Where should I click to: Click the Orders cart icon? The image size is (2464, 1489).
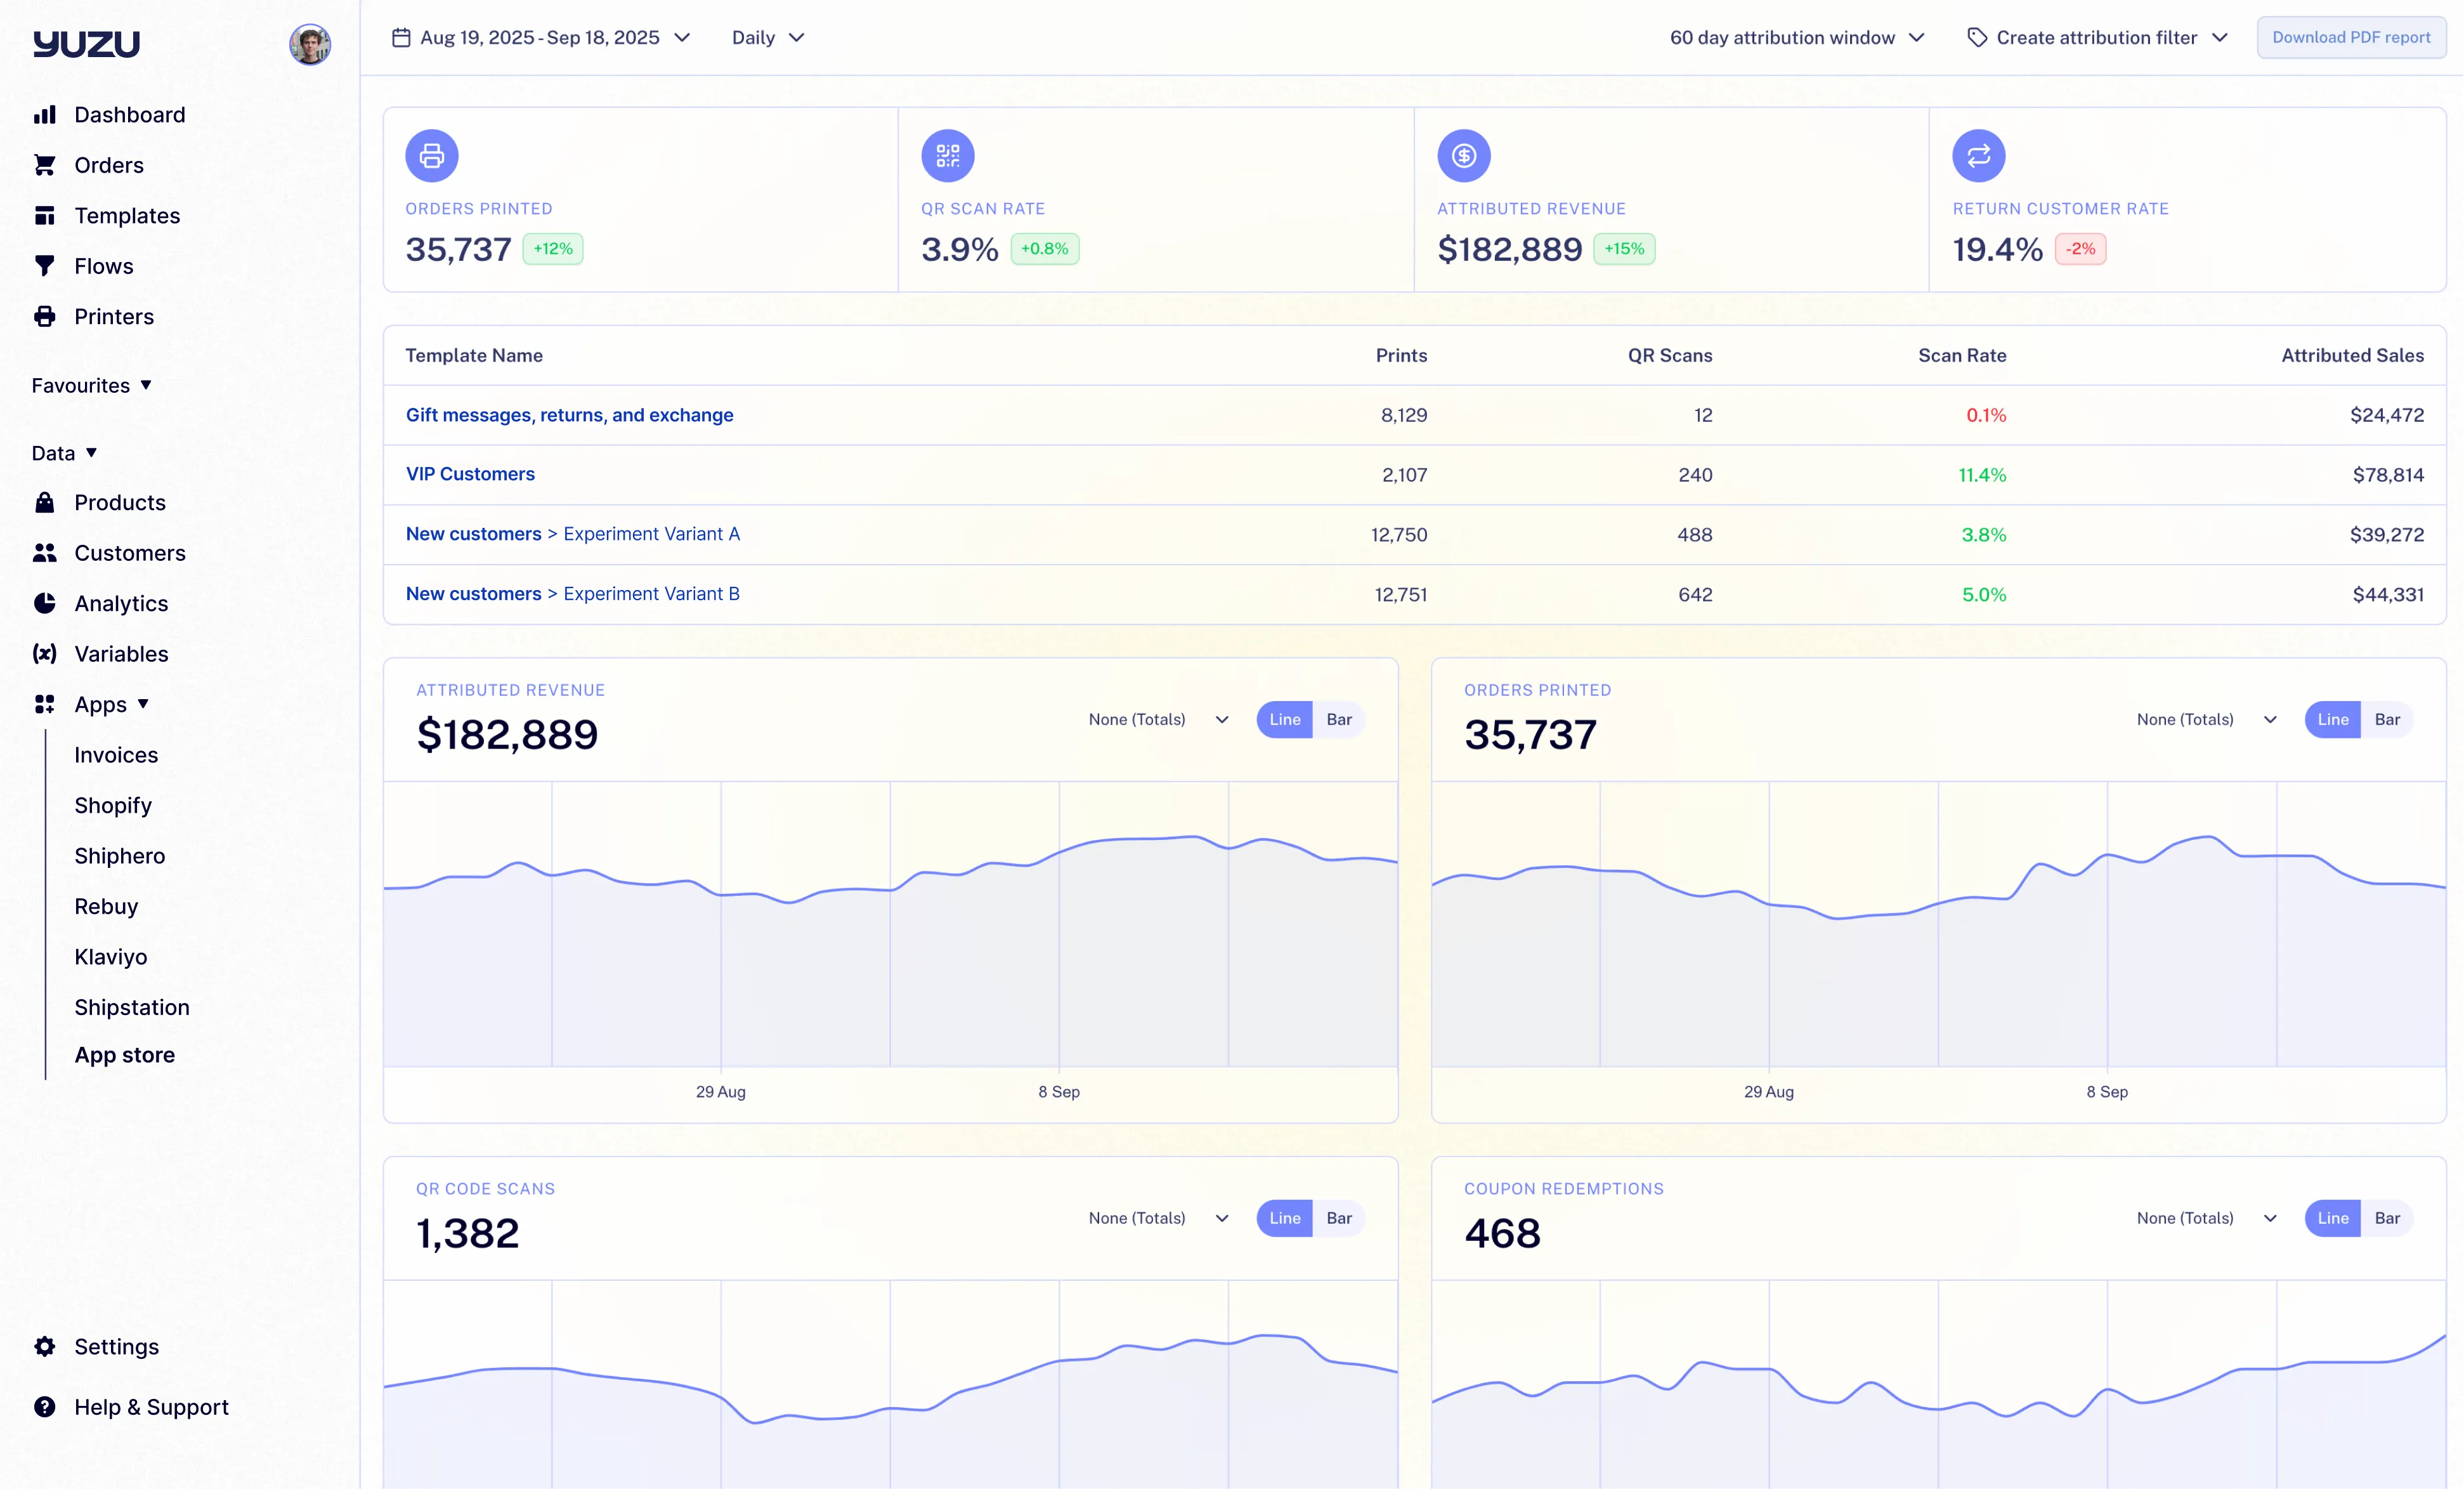click(x=46, y=164)
